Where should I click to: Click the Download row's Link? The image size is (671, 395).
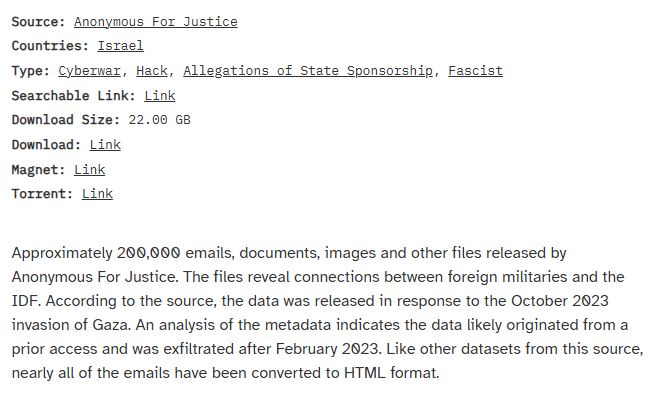[x=105, y=145]
